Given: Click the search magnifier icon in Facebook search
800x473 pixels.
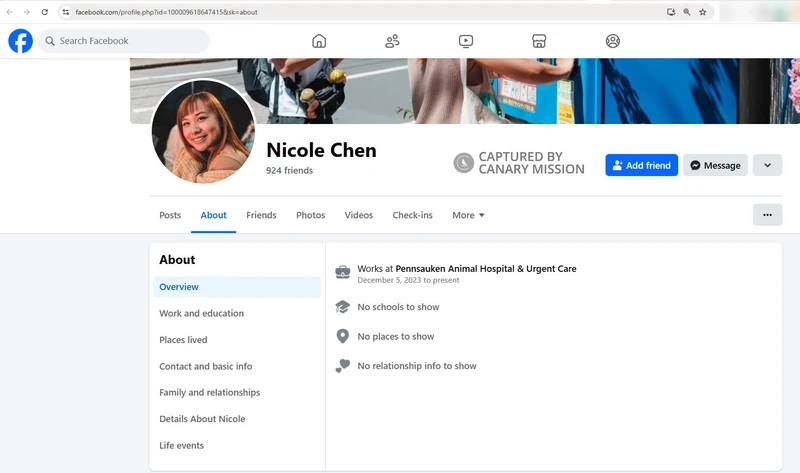Looking at the screenshot, I should coord(49,41).
